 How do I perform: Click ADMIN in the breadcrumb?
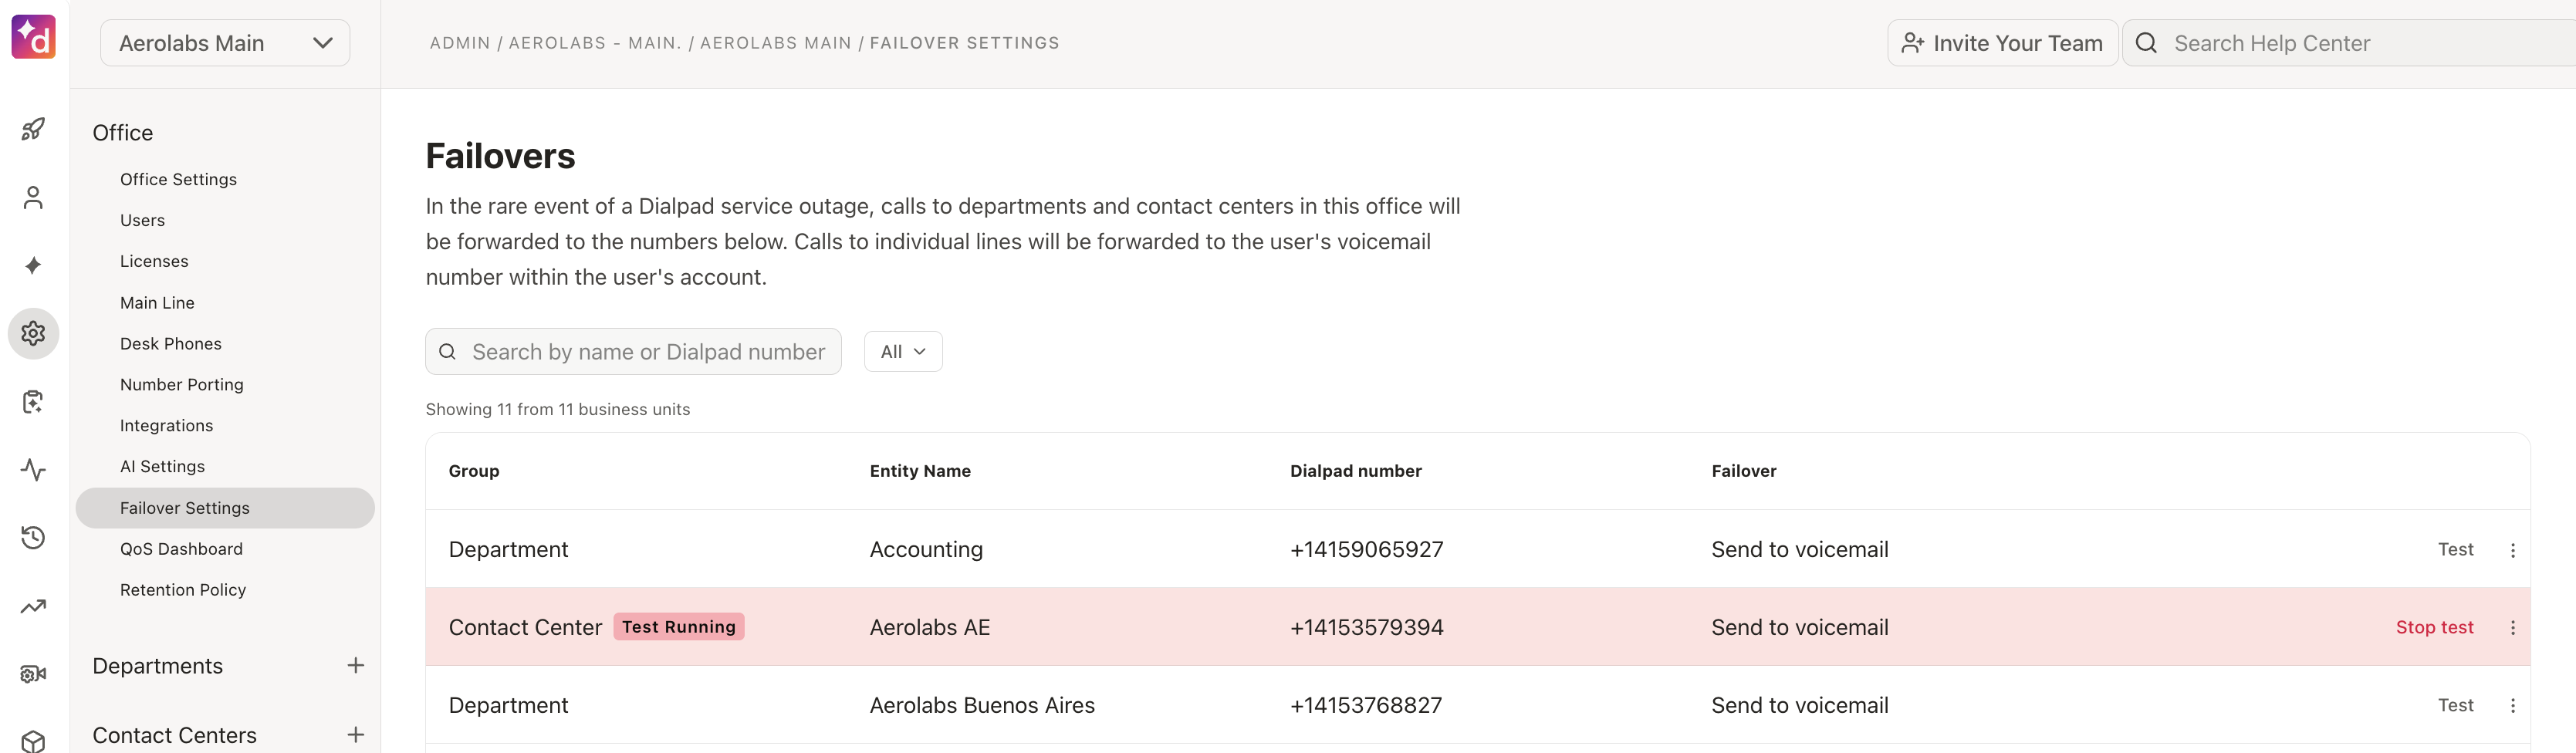click(x=460, y=43)
